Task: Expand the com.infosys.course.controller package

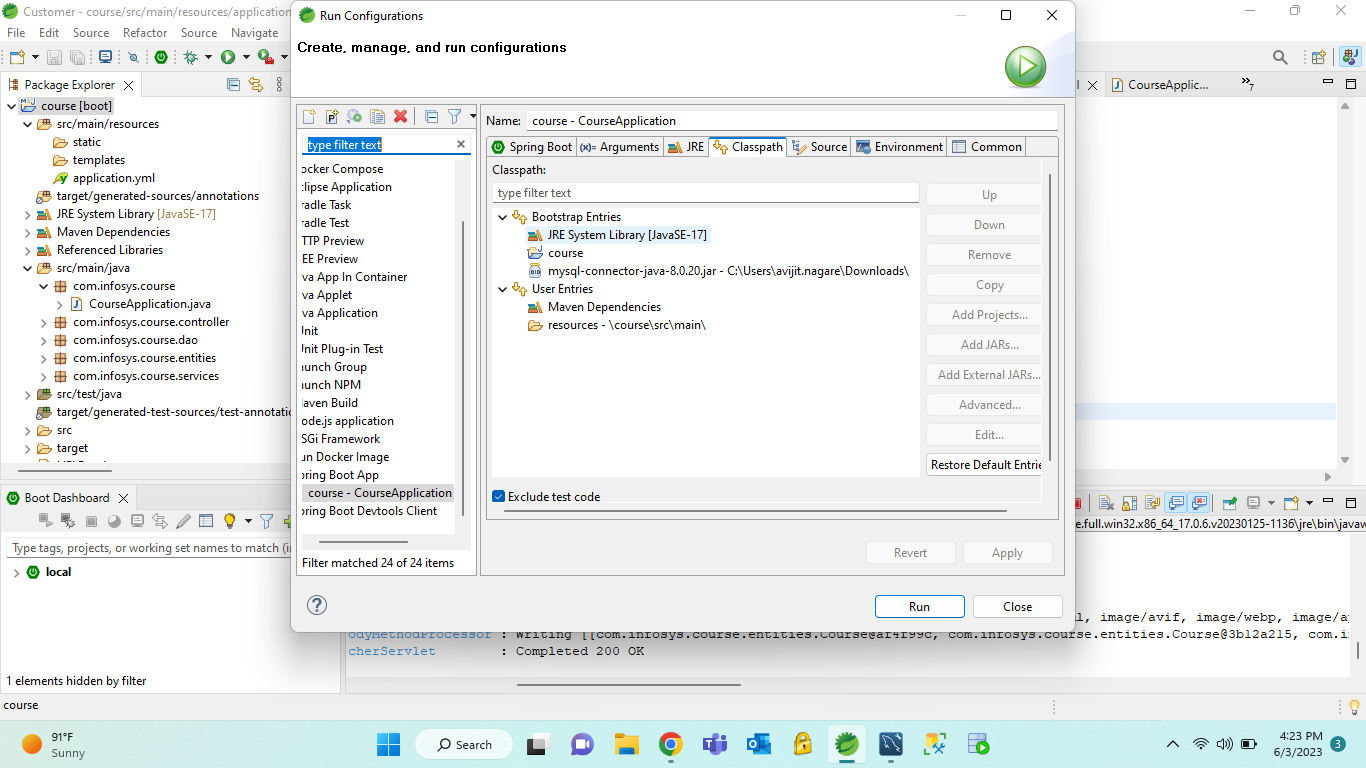Action: pyautogui.click(x=43, y=322)
